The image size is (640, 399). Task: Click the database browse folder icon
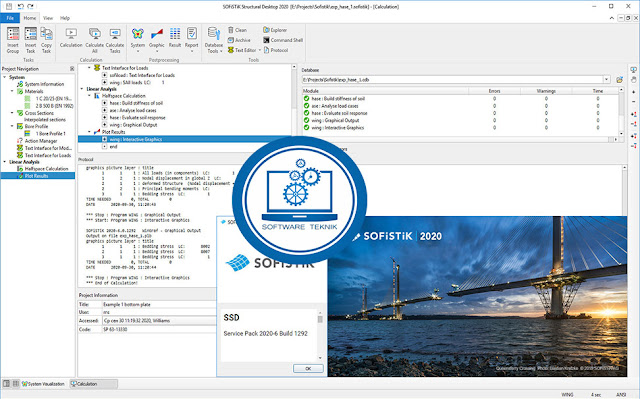pos(619,80)
